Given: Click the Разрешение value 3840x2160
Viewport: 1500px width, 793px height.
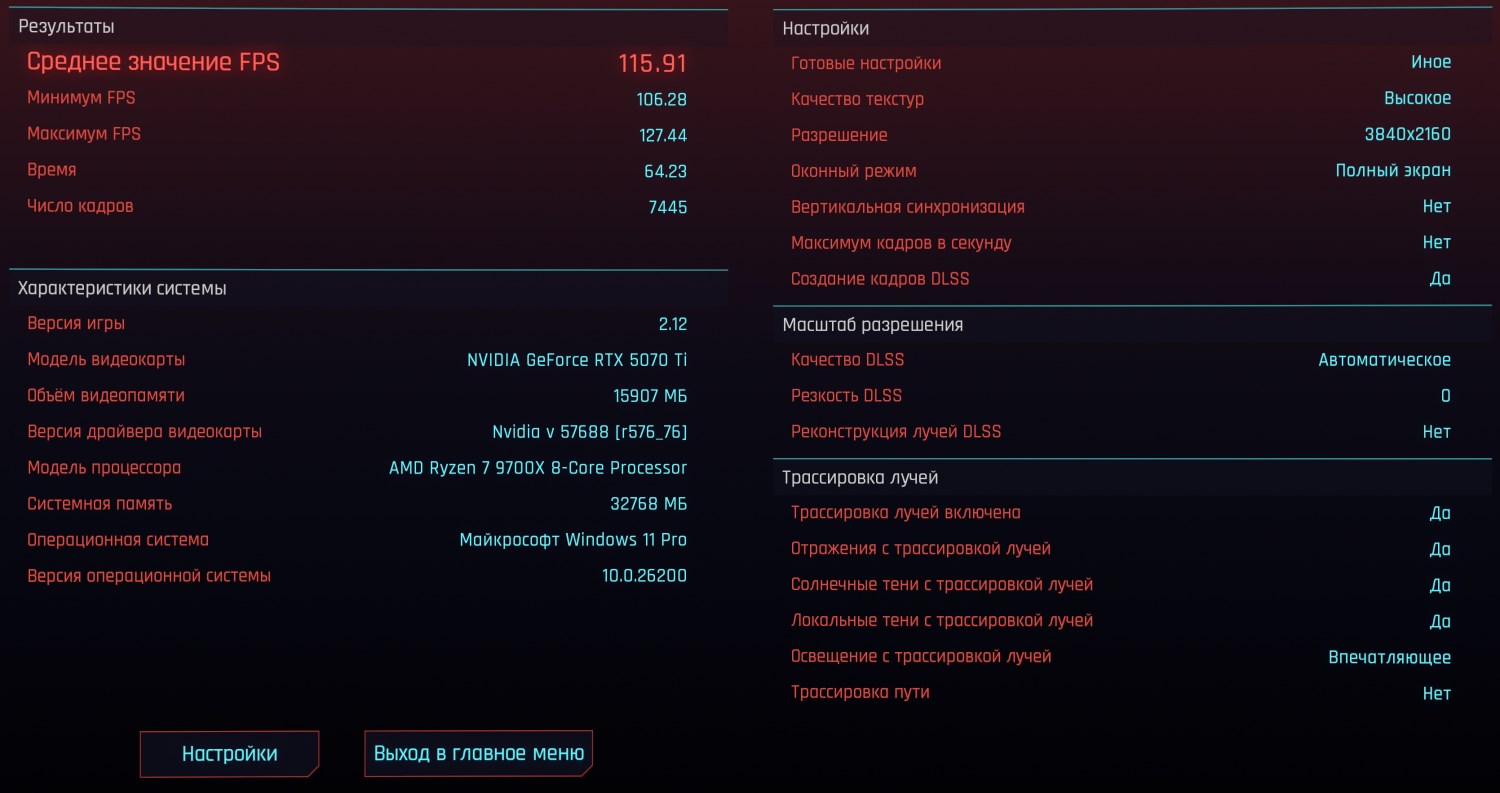Looking at the screenshot, I should [x=1407, y=135].
